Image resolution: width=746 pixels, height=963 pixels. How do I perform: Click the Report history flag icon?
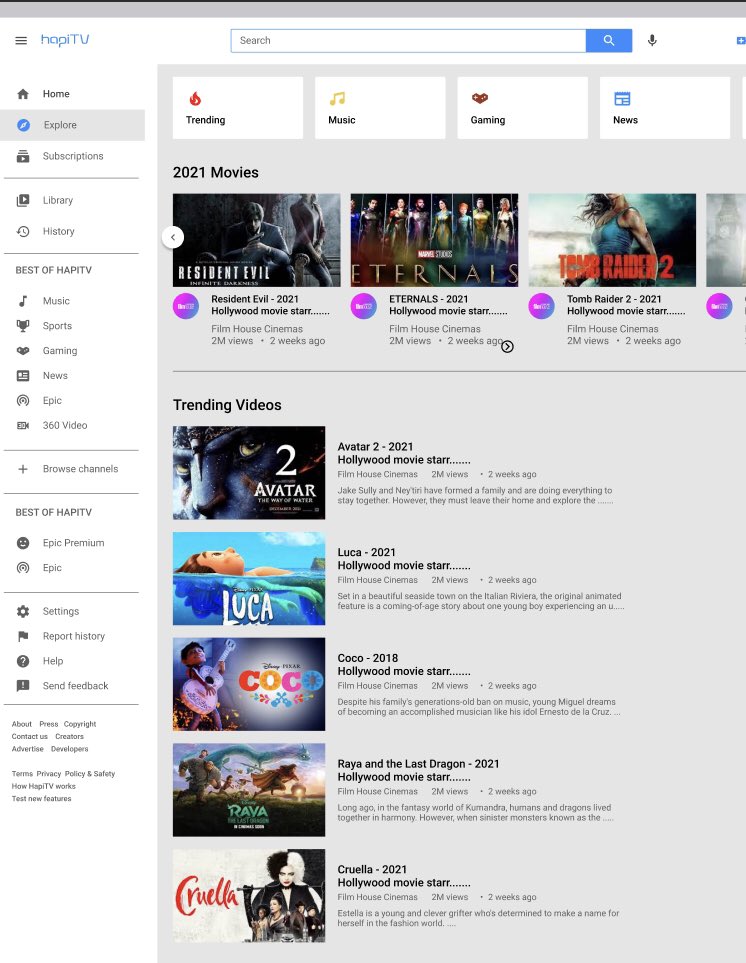point(23,636)
